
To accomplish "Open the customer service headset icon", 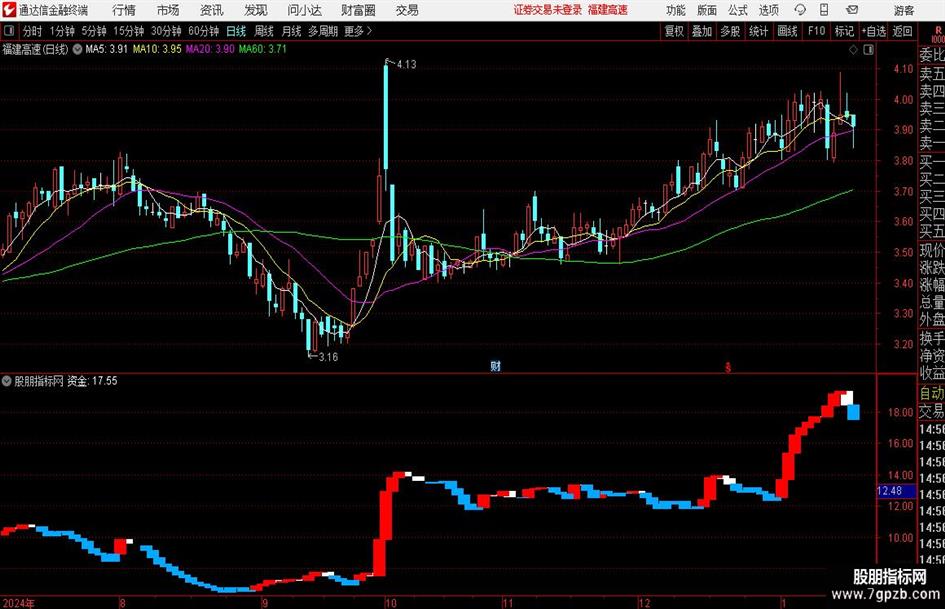I will point(800,10).
